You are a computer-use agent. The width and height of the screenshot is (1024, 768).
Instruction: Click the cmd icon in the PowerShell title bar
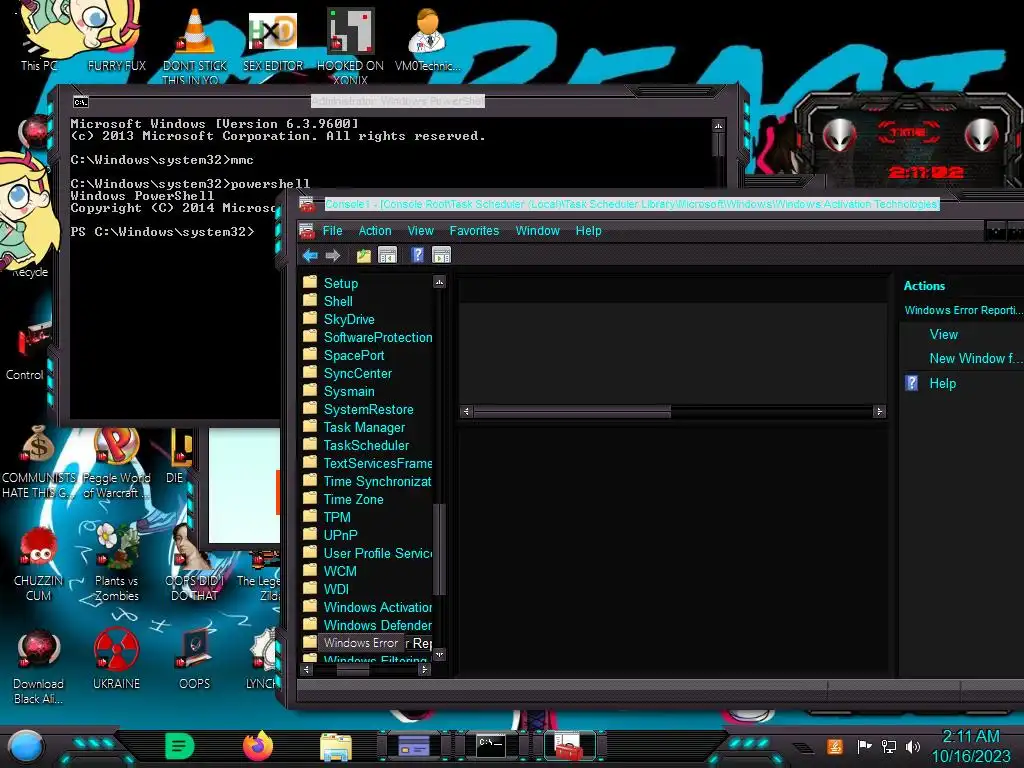pos(80,102)
